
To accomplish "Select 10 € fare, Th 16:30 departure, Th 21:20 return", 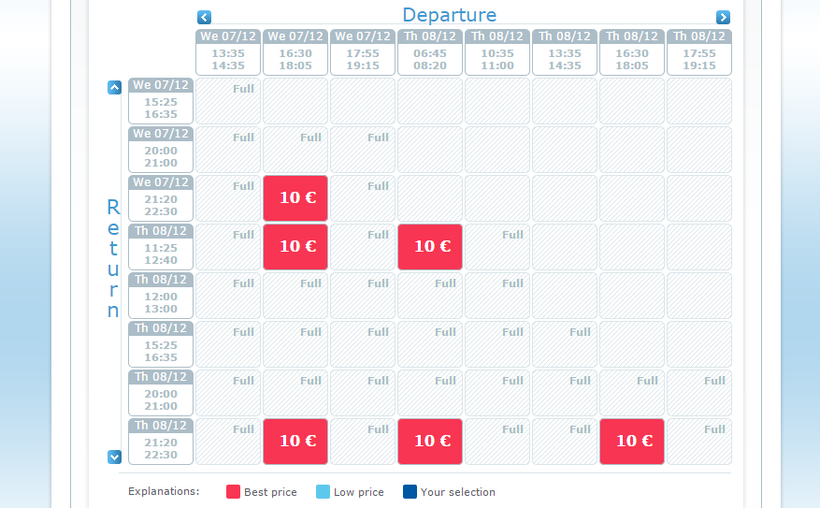I will coord(632,441).
